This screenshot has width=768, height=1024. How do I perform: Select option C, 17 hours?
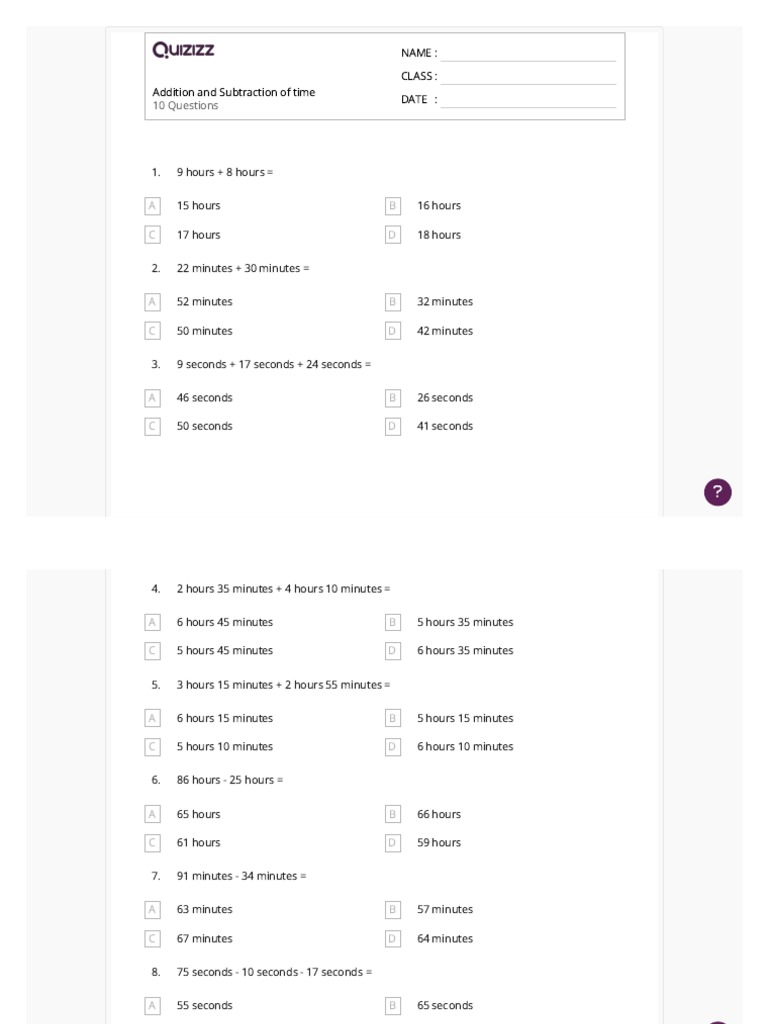click(153, 235)
